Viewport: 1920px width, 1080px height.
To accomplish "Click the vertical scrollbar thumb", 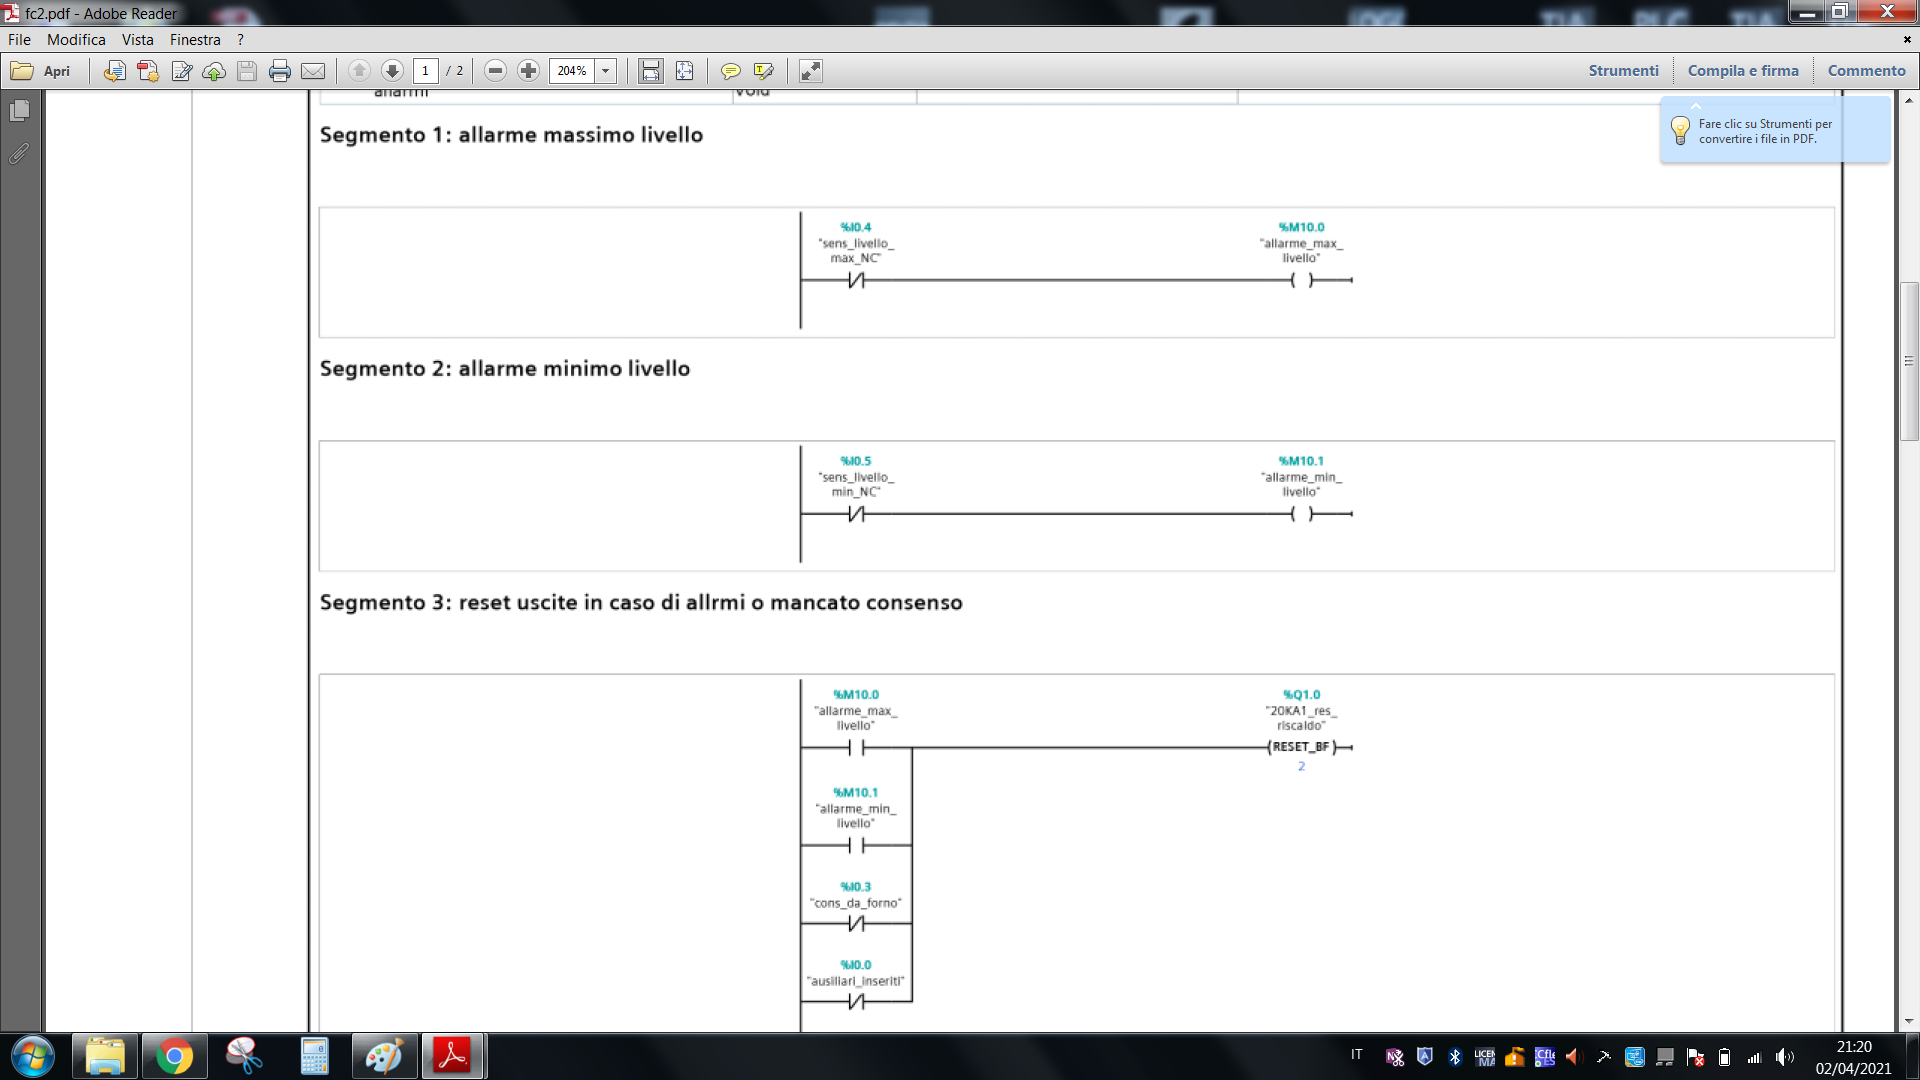I will (x=1909, y=361).
